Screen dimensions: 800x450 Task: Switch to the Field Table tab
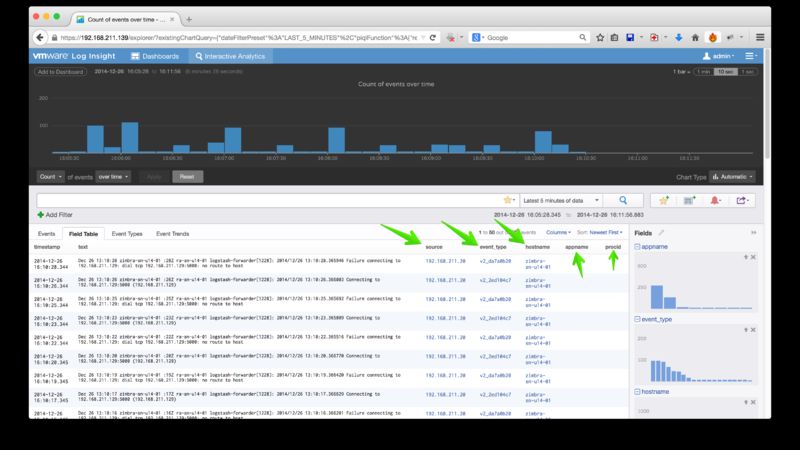(83, 234)
